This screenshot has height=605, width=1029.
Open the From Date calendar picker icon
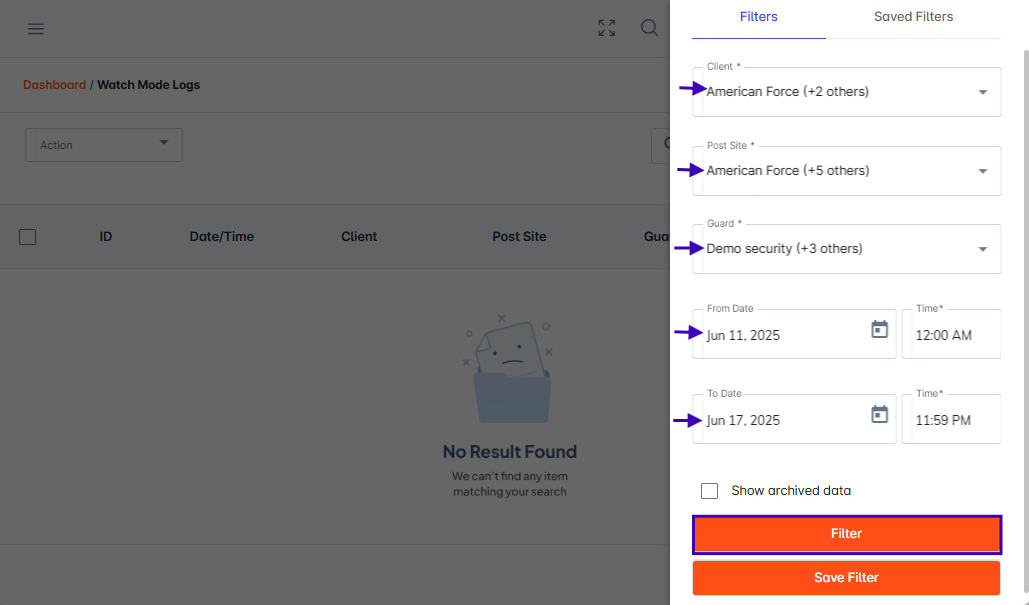(879, 329)
